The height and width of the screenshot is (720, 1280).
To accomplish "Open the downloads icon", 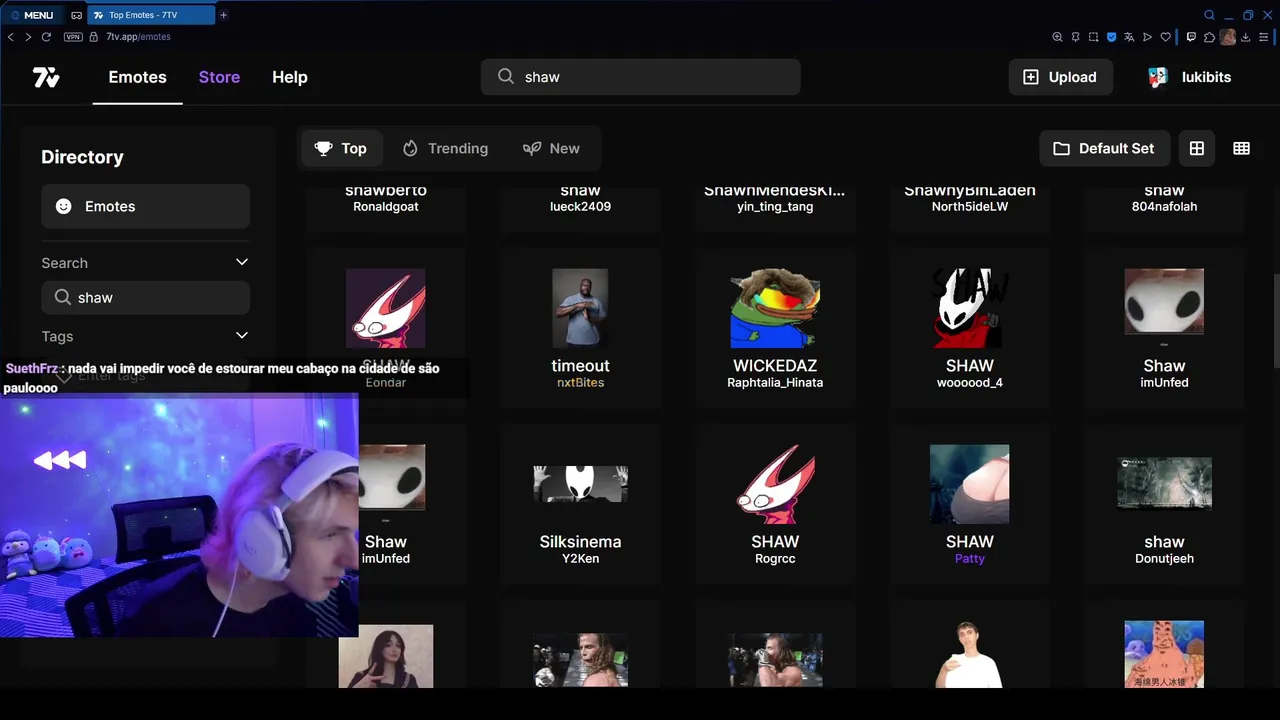I will pyautogui.click(x=1247, y=37).
